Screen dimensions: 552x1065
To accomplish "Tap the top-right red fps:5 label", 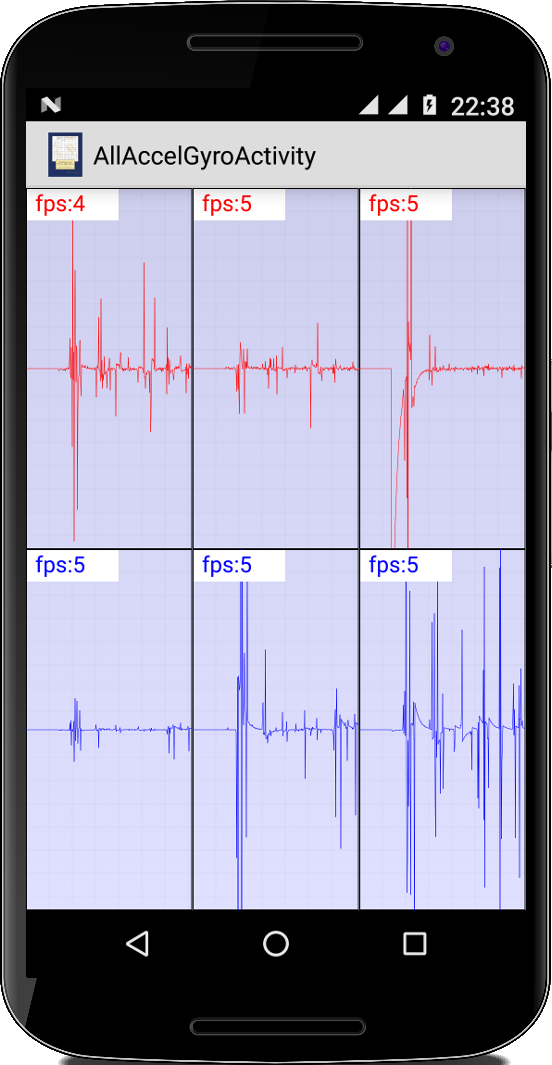I will [394, 204].
